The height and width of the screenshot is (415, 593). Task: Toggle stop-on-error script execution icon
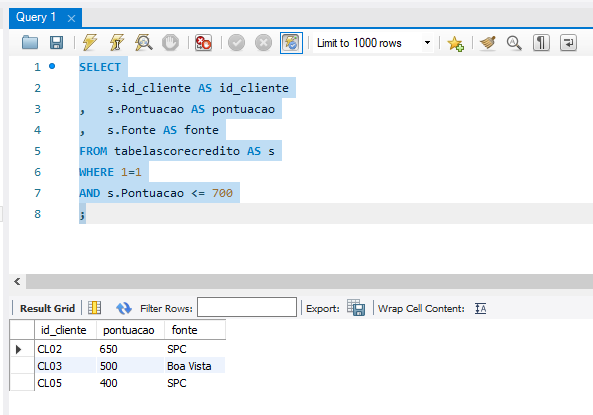(203, 43)
